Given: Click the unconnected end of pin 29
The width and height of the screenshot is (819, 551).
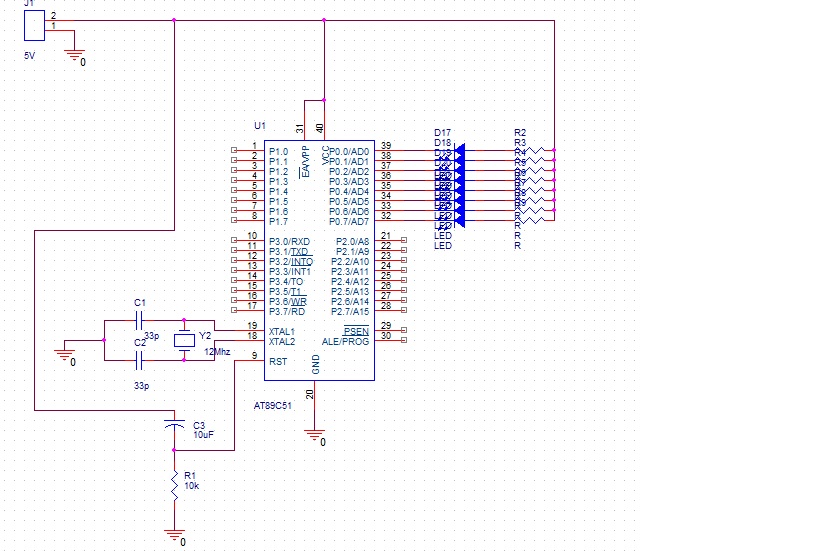Looking at the screenshot, I should point(404,330).
